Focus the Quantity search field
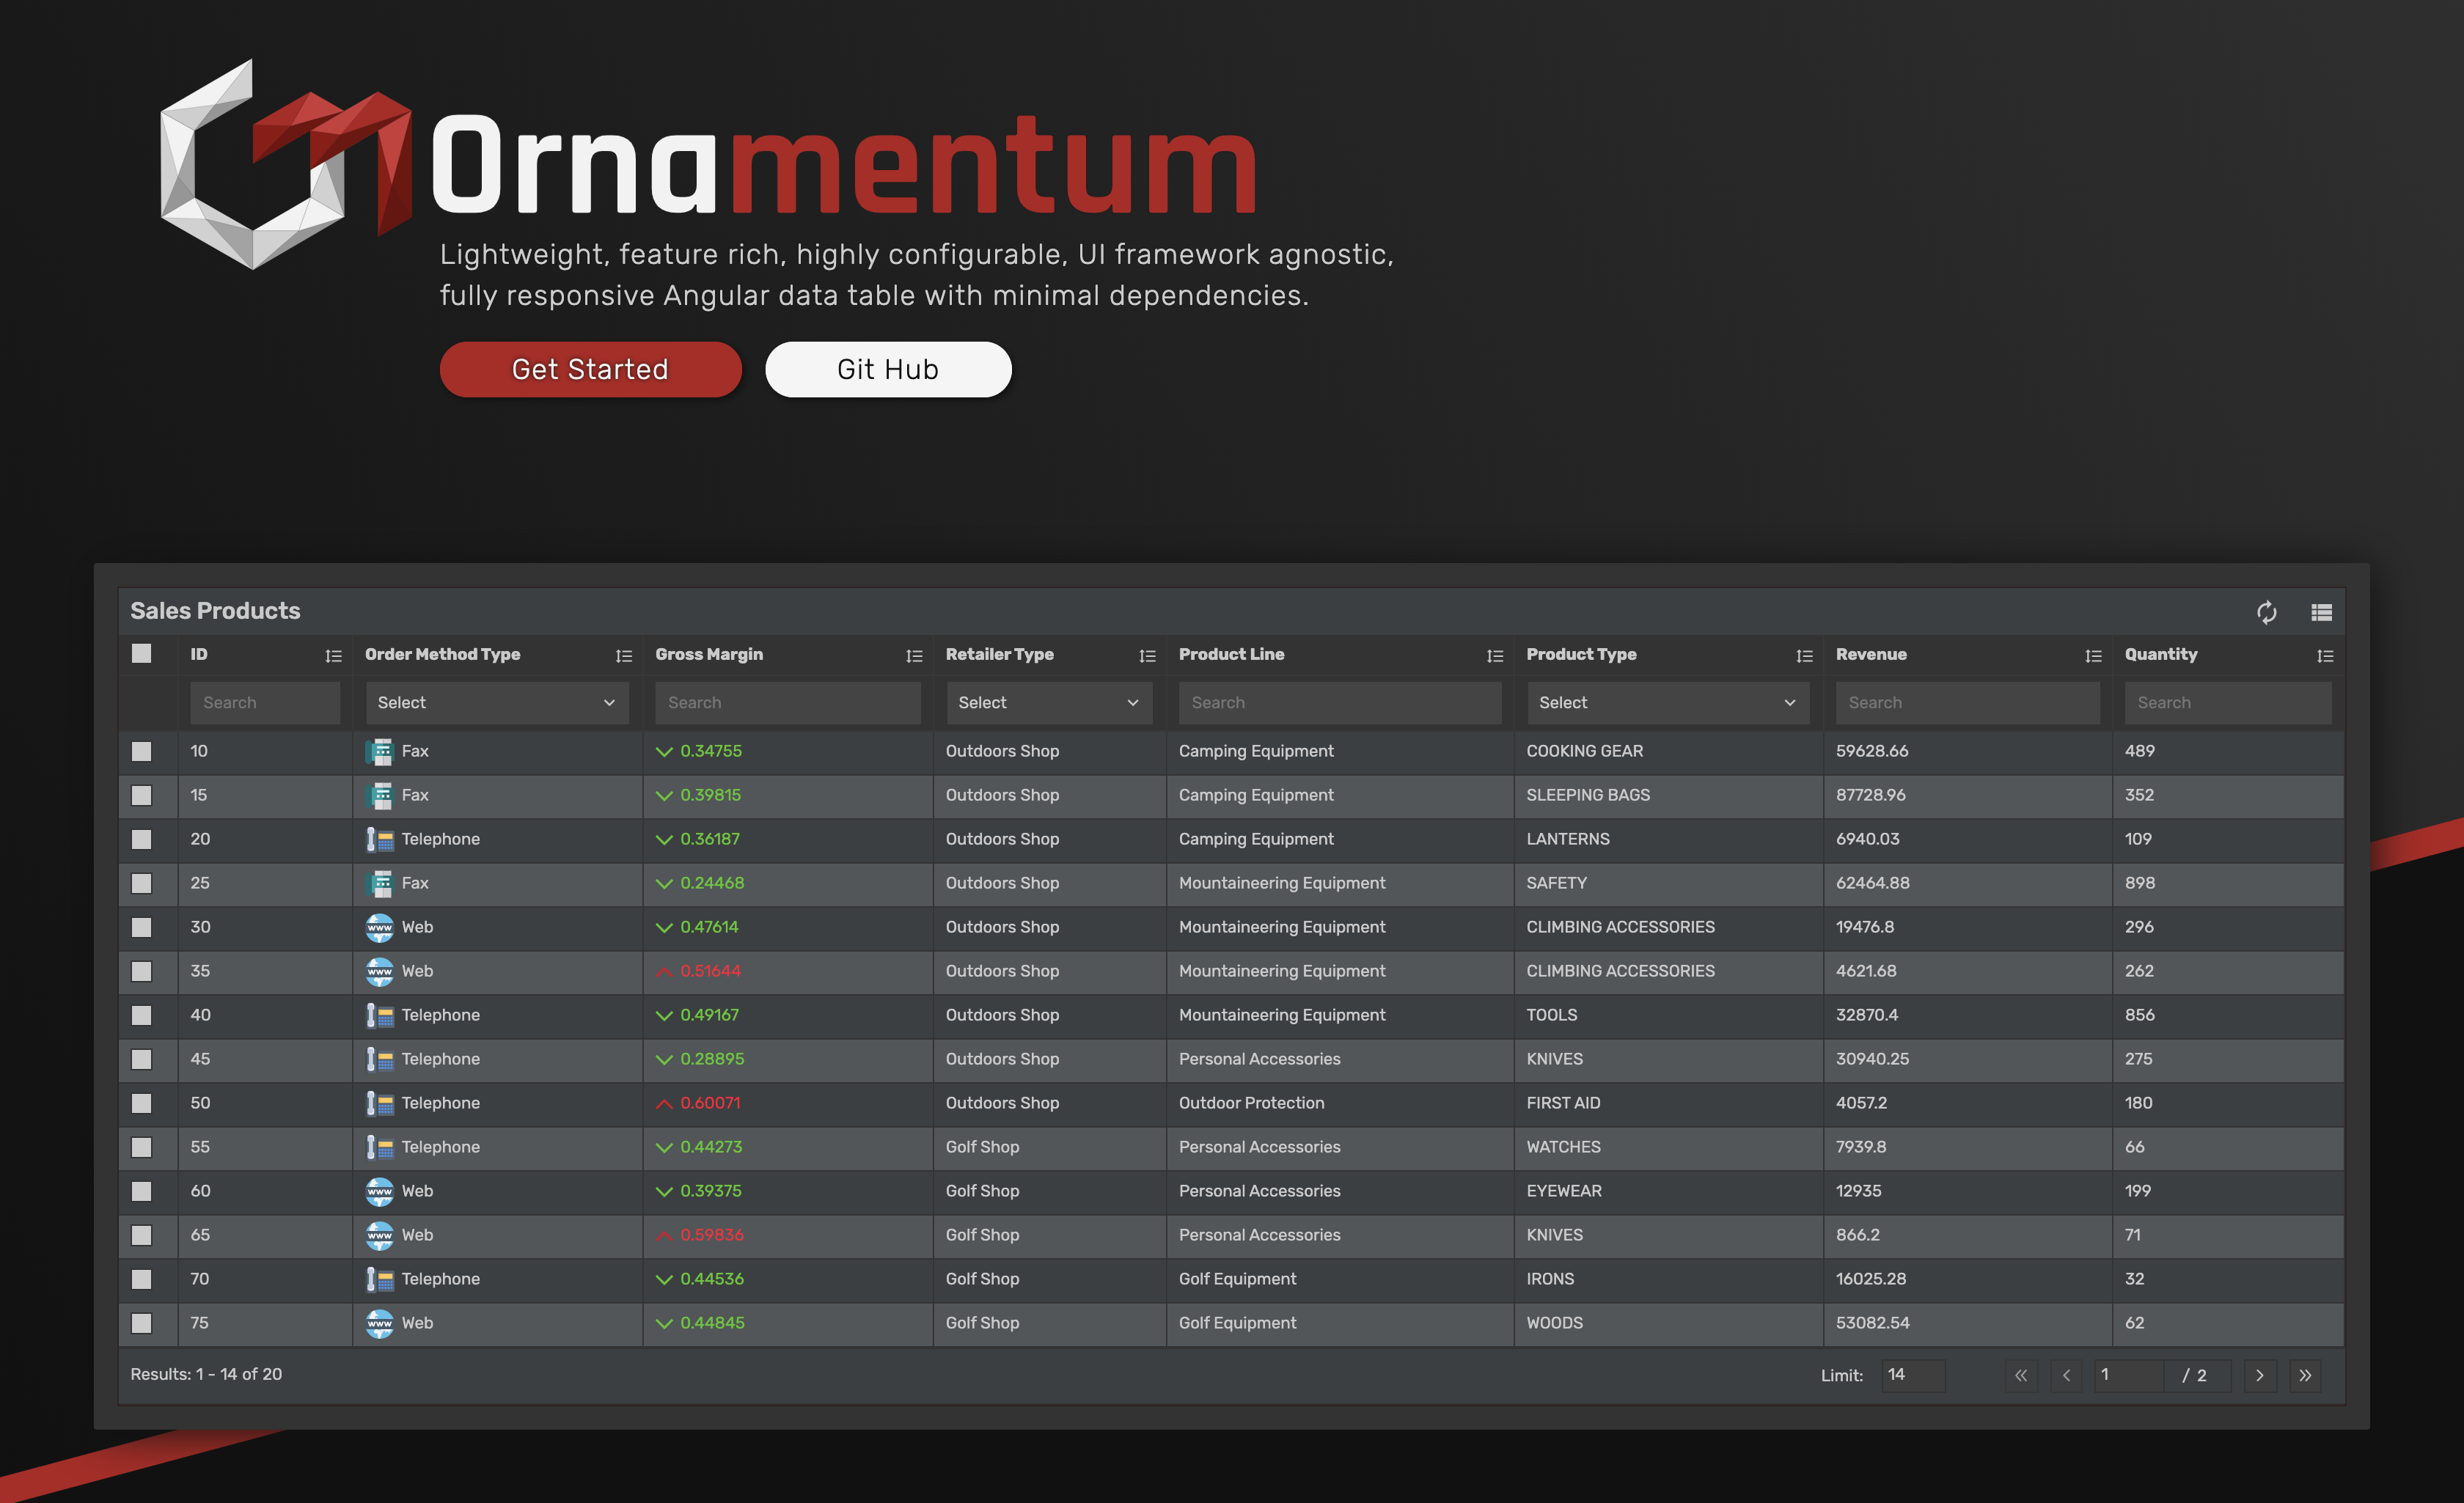The width and height of the screenshot is (2464, 1503). pyautogui.click(x=2228, y=703)
